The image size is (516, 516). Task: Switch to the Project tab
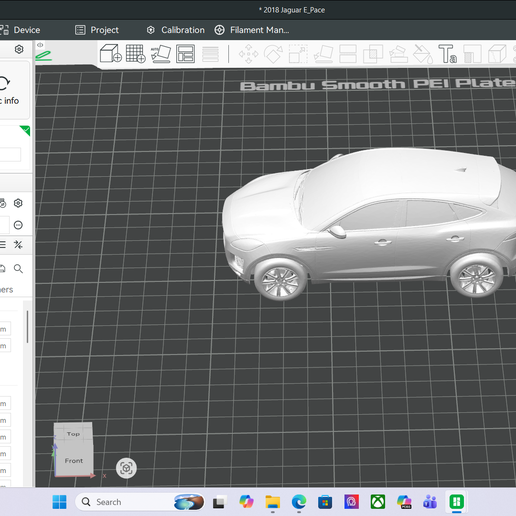pos(97,30)
